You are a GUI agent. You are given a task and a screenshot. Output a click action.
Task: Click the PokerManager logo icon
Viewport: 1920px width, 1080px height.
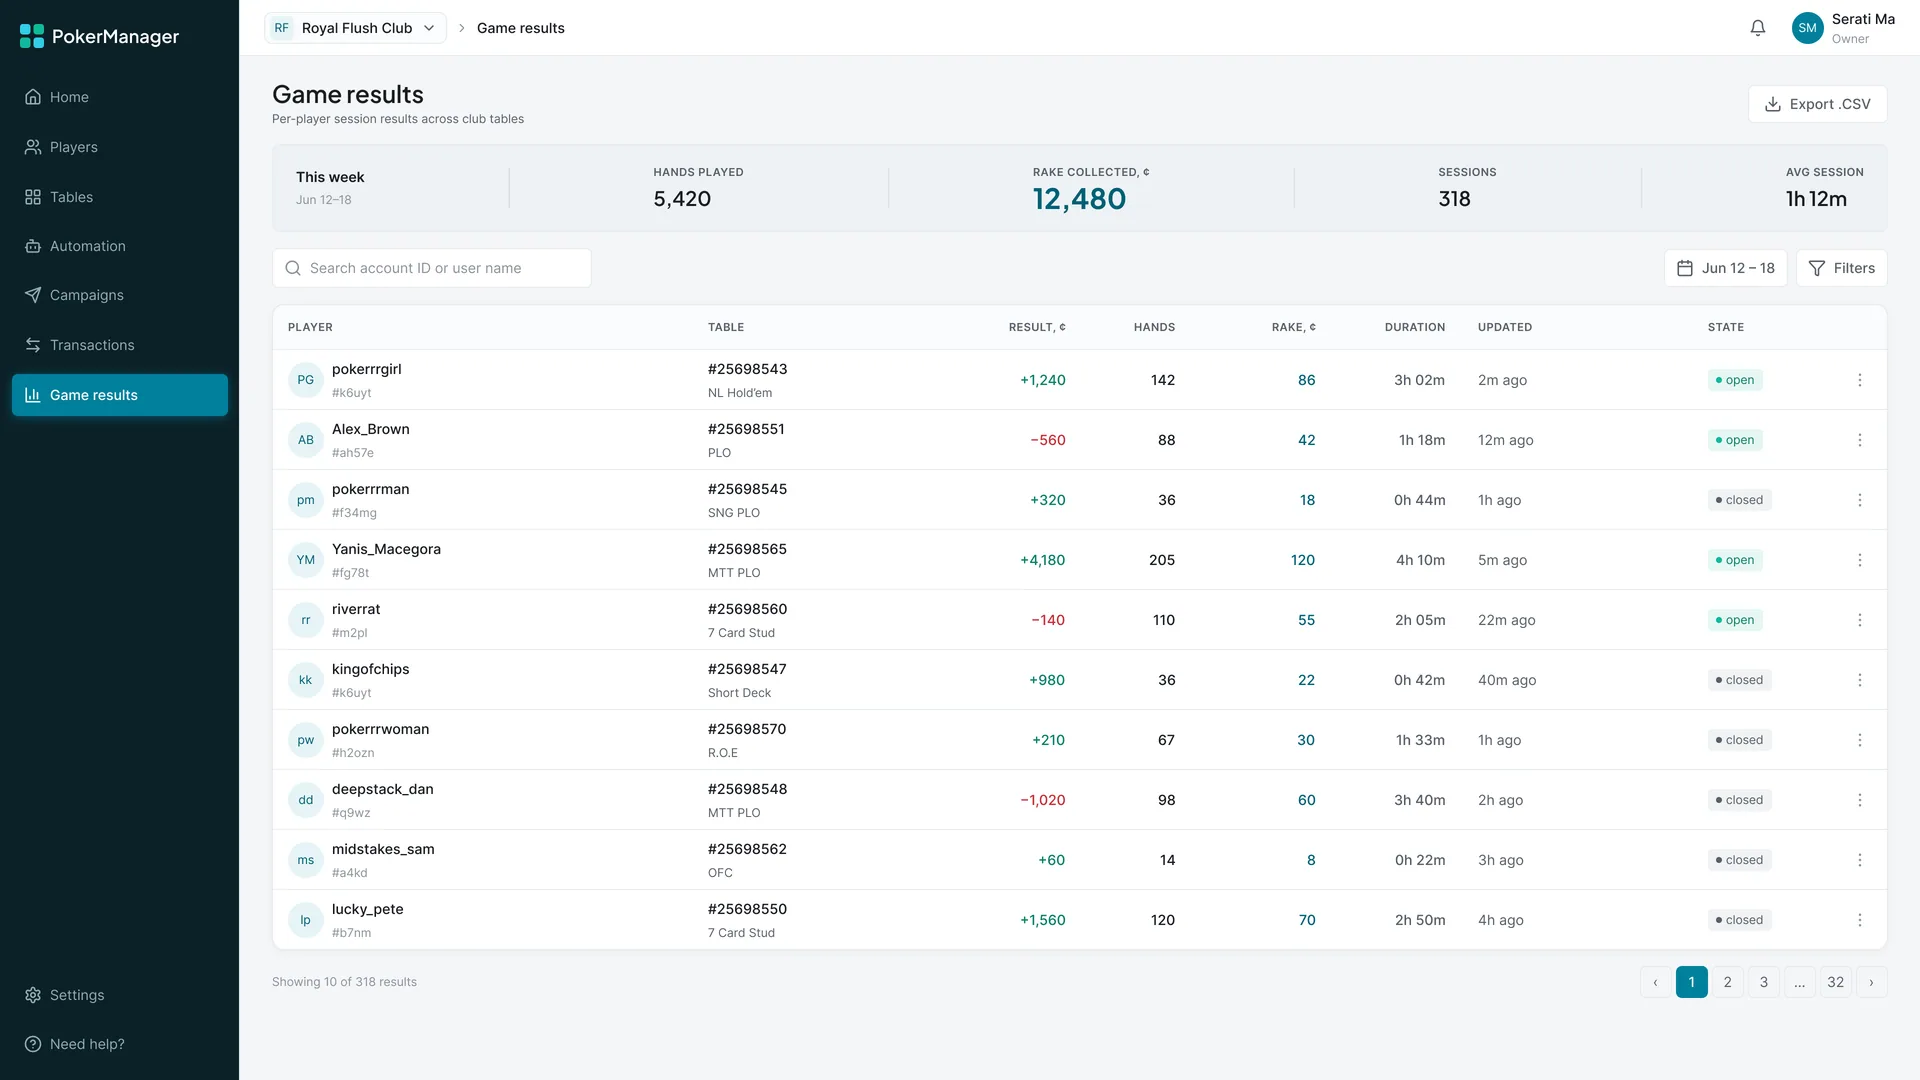click(x=32, y=36)
